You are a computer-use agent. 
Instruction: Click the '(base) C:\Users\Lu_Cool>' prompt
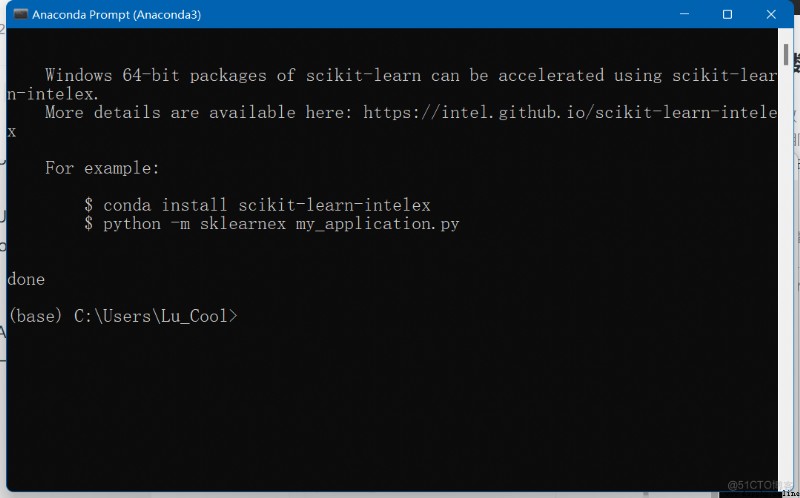click(123, 316)
